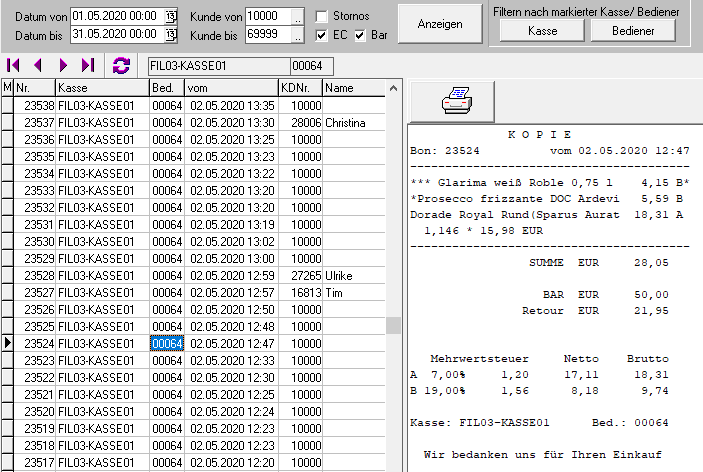Jump to the first record
The height and width of the screenshot is (472, 703).
[13, 65]
